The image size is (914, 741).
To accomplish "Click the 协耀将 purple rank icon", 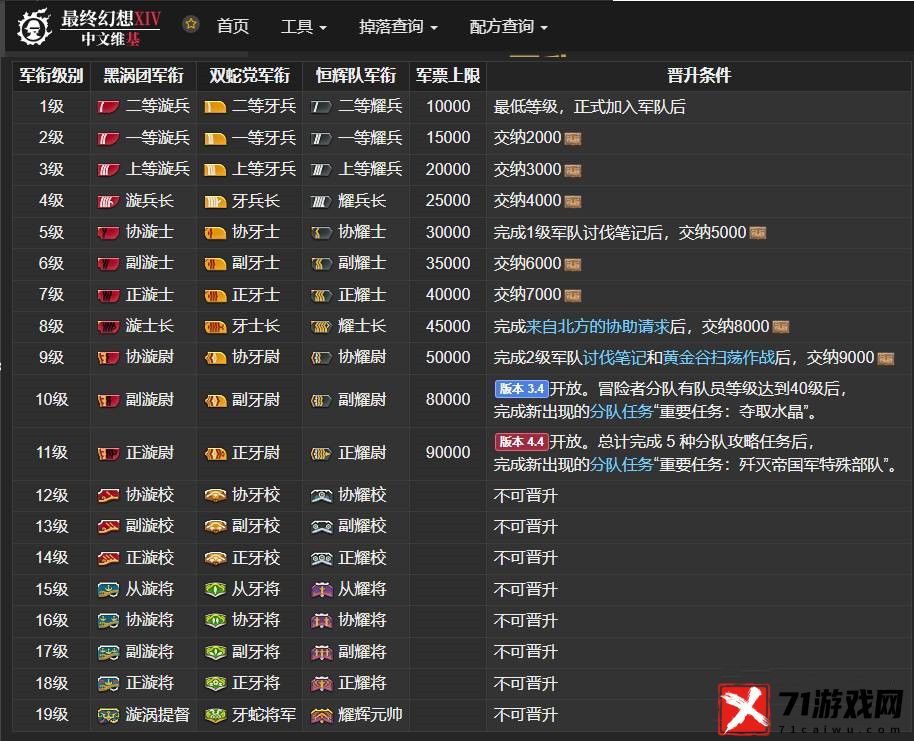I will click(x=321, y=621).
